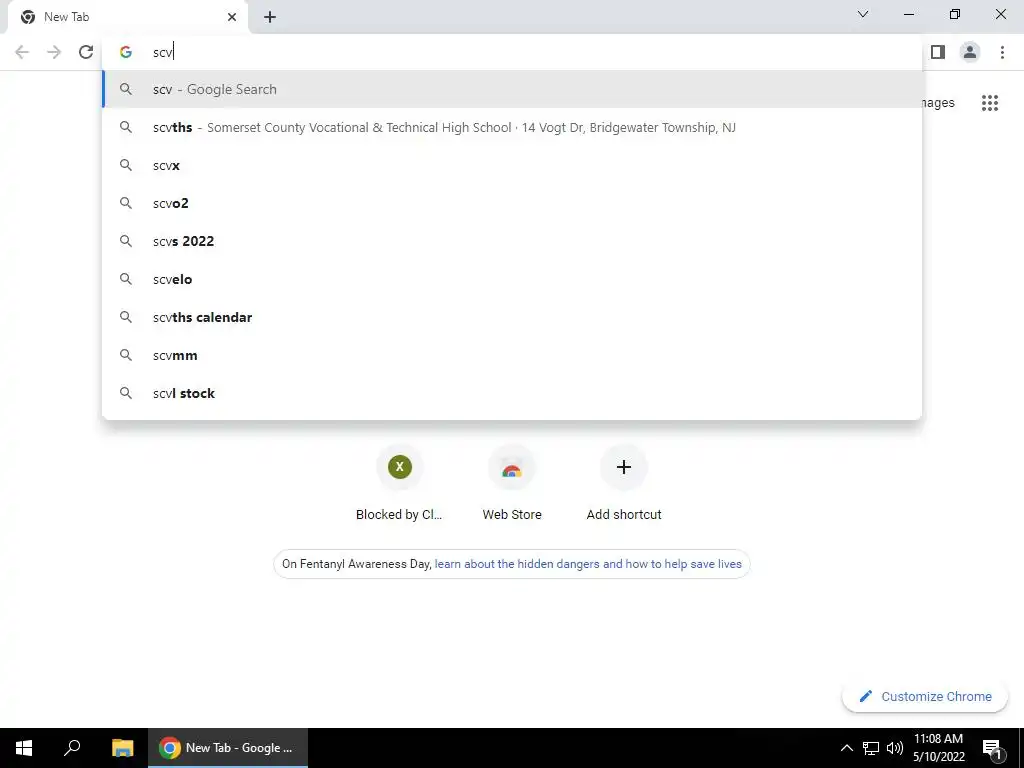Open the Web Store shortcut

(512, 485)
